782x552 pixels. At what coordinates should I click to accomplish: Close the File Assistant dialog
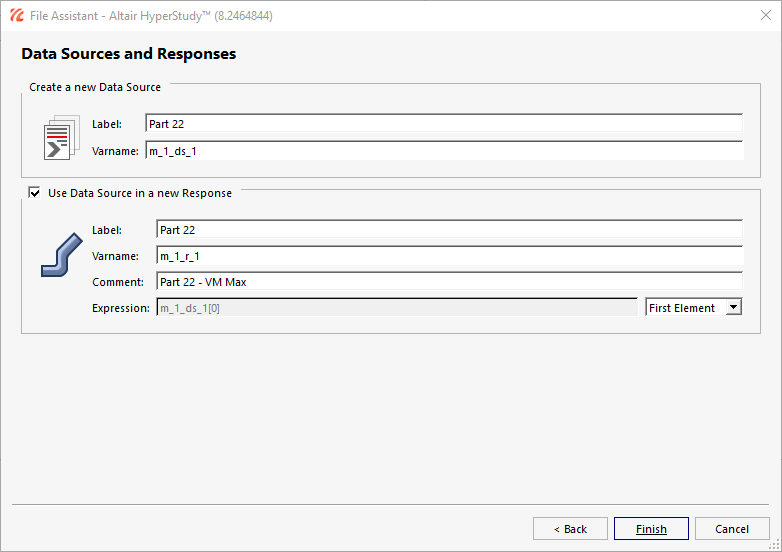point(766,15)
